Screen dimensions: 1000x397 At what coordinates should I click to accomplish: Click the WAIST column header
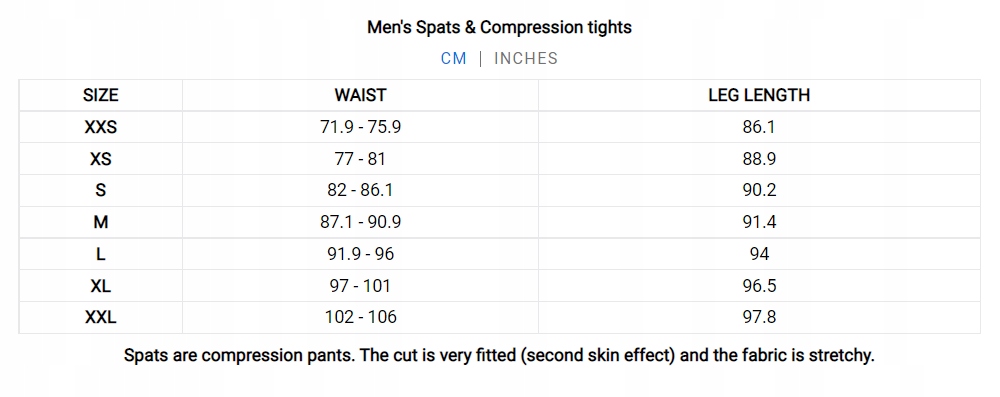360,95
